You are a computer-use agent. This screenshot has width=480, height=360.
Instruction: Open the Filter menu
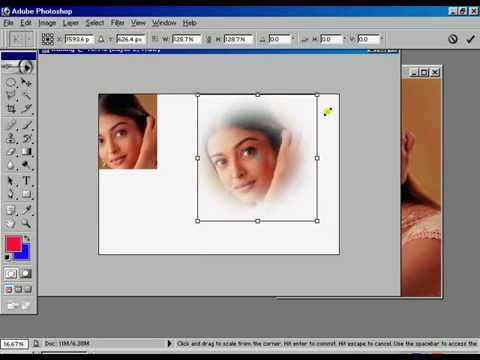[118, 23]
